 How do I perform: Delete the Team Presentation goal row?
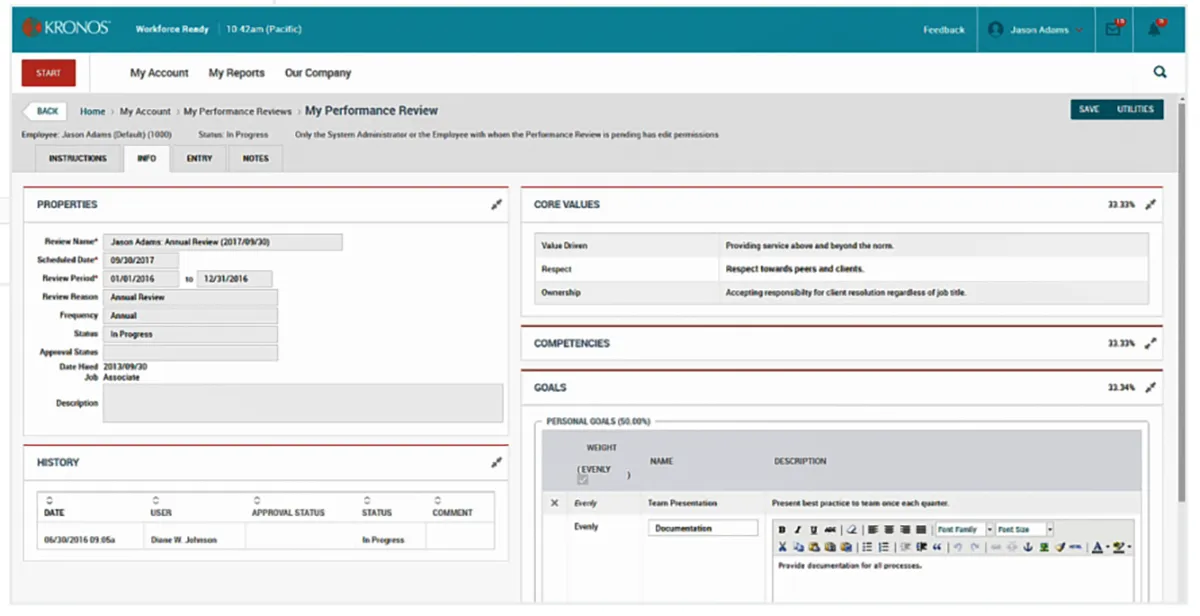pyautogui.click(x=555, y=503)
